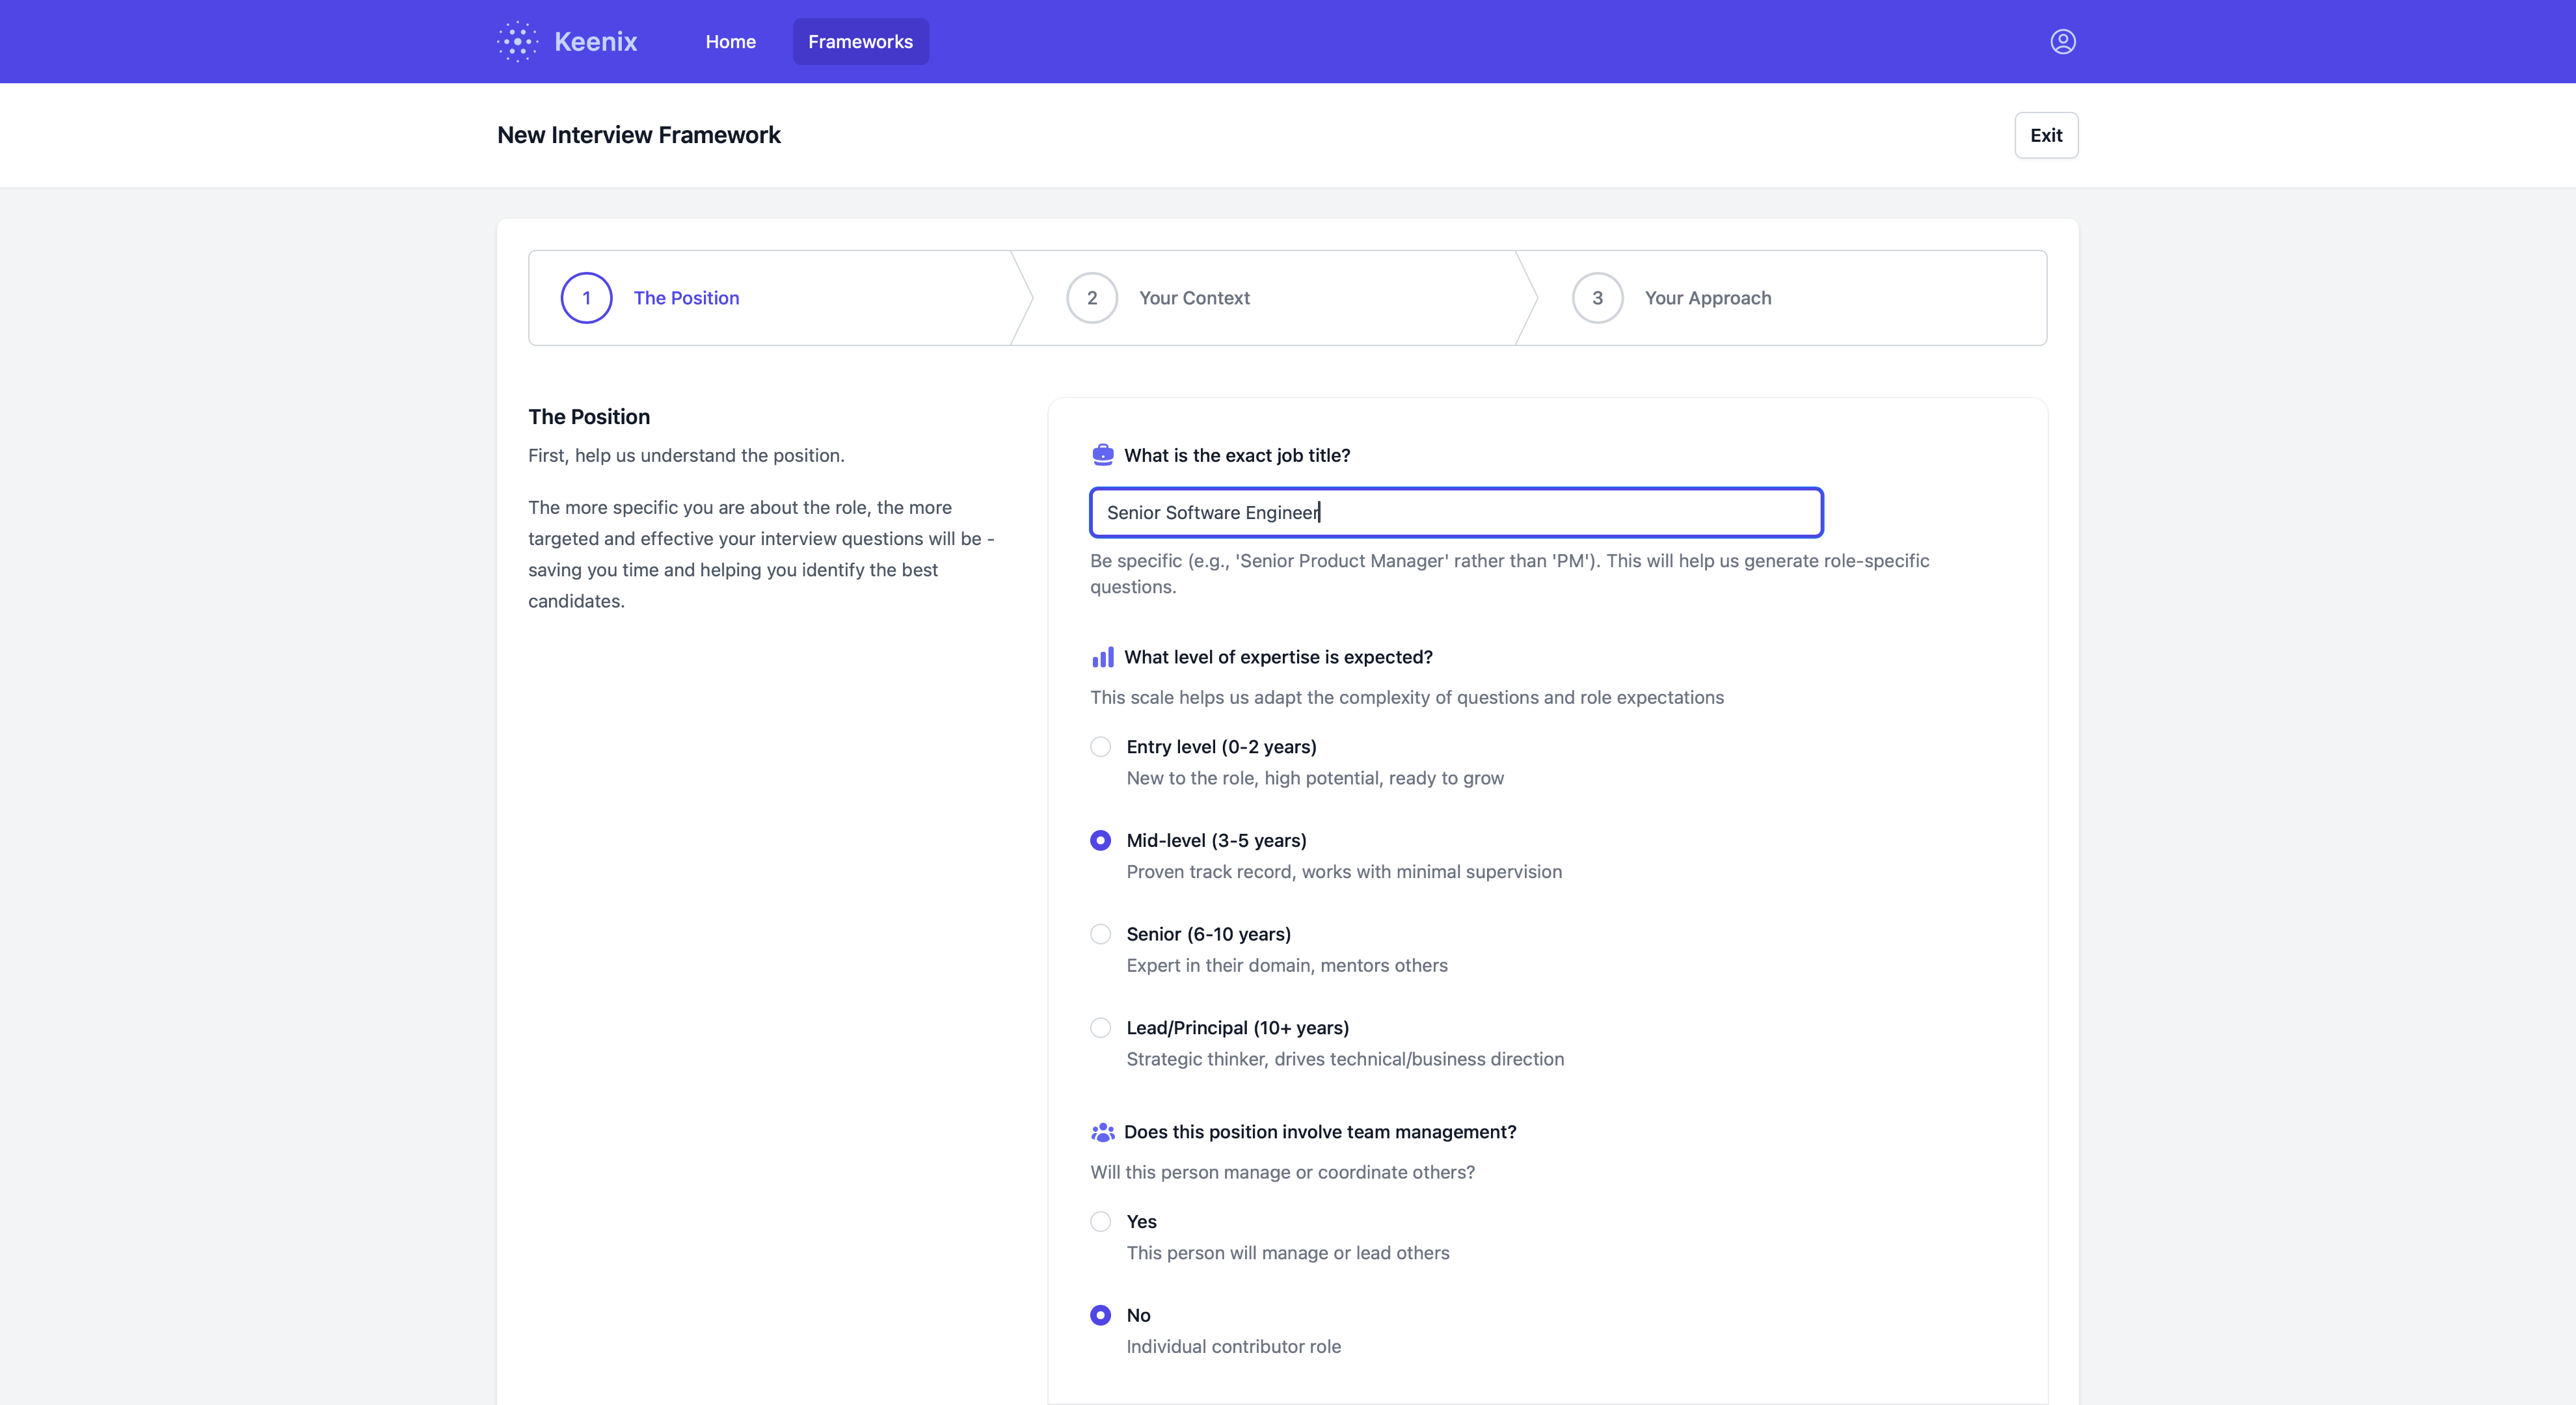Click the Exit button

click(2045, 135)
